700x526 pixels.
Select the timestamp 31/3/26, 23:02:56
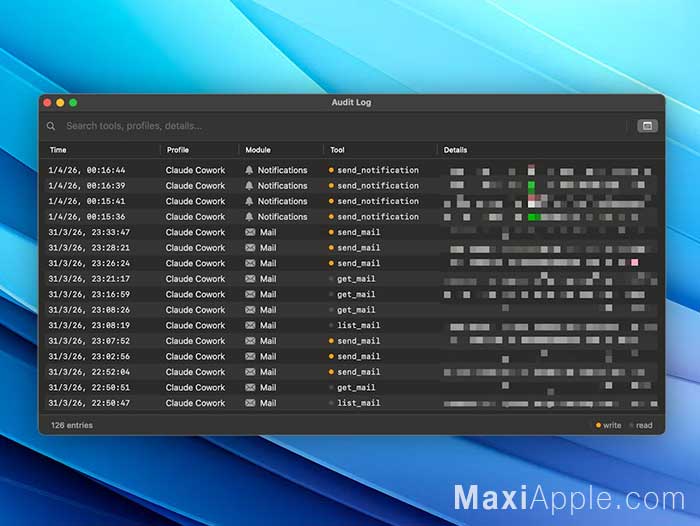89,356
